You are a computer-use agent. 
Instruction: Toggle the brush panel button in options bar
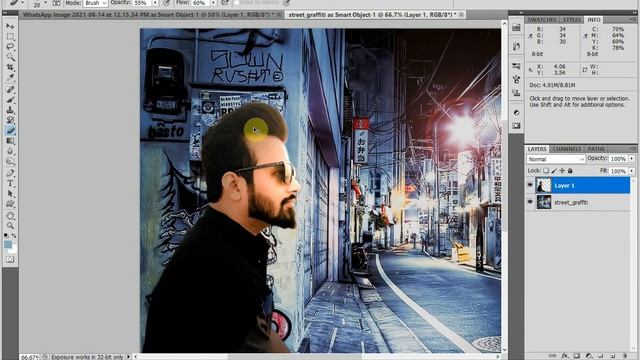point(56,3)
